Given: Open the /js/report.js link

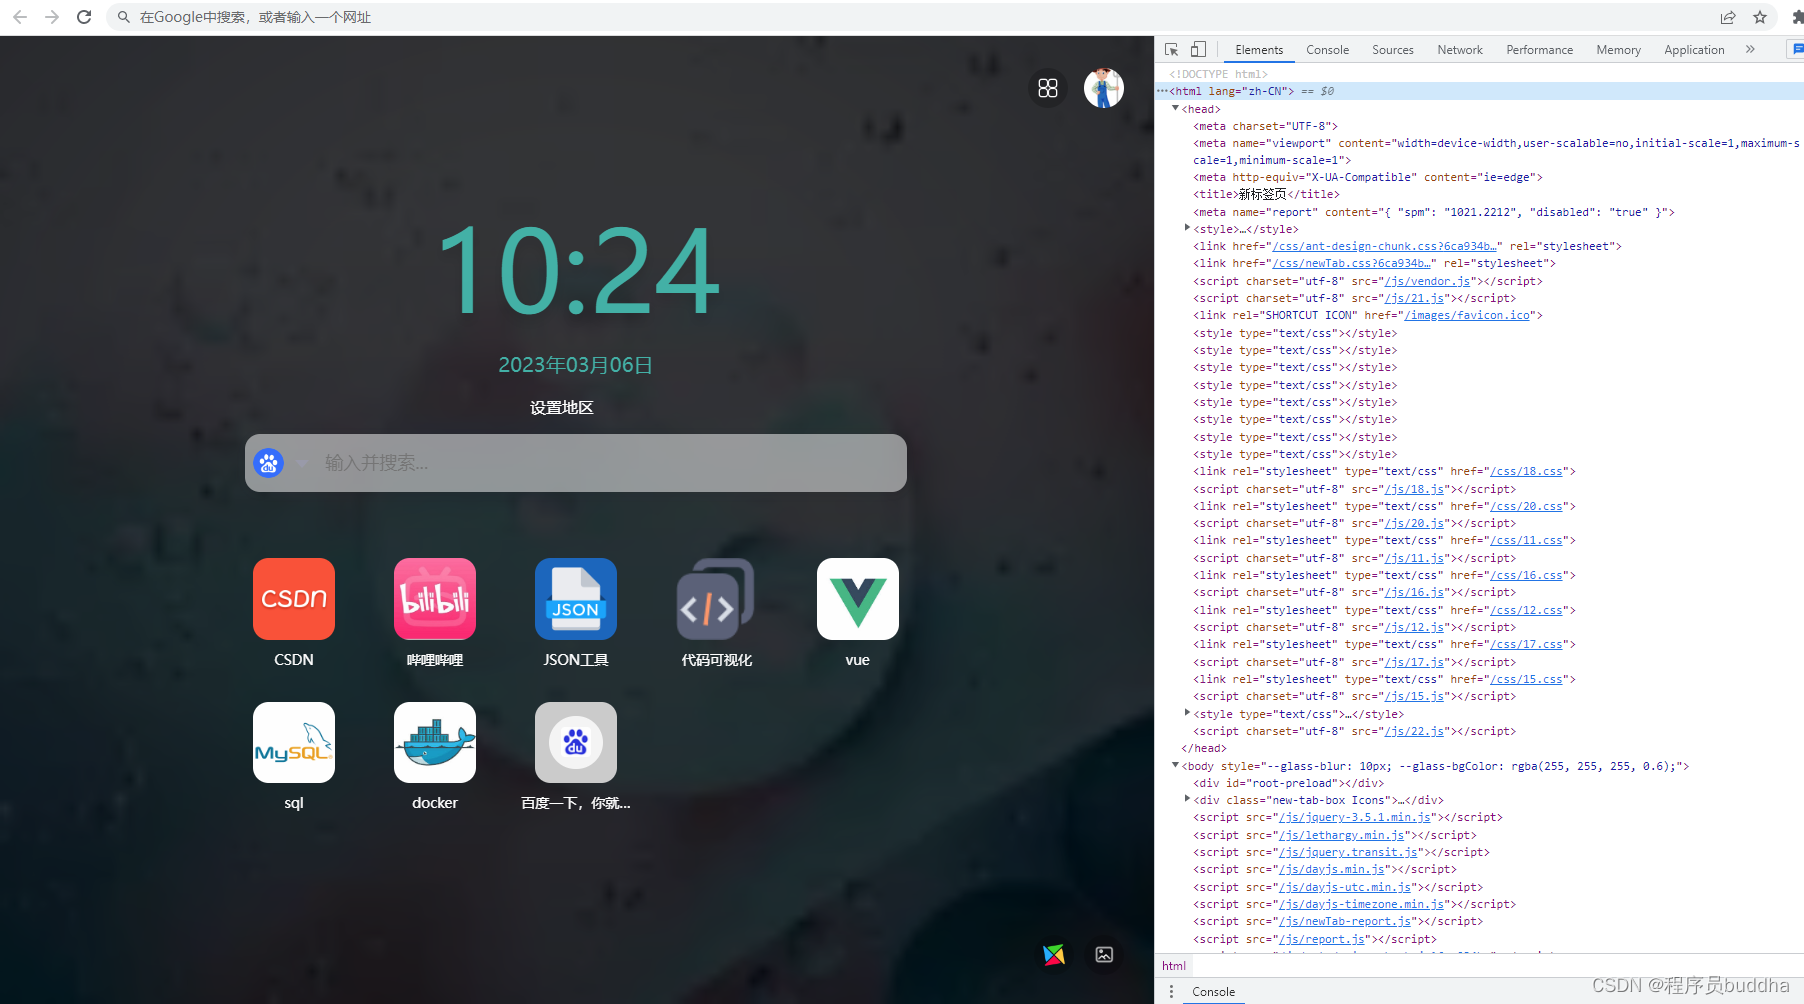Looking at the screenshot, I should tap(1321, 940).
